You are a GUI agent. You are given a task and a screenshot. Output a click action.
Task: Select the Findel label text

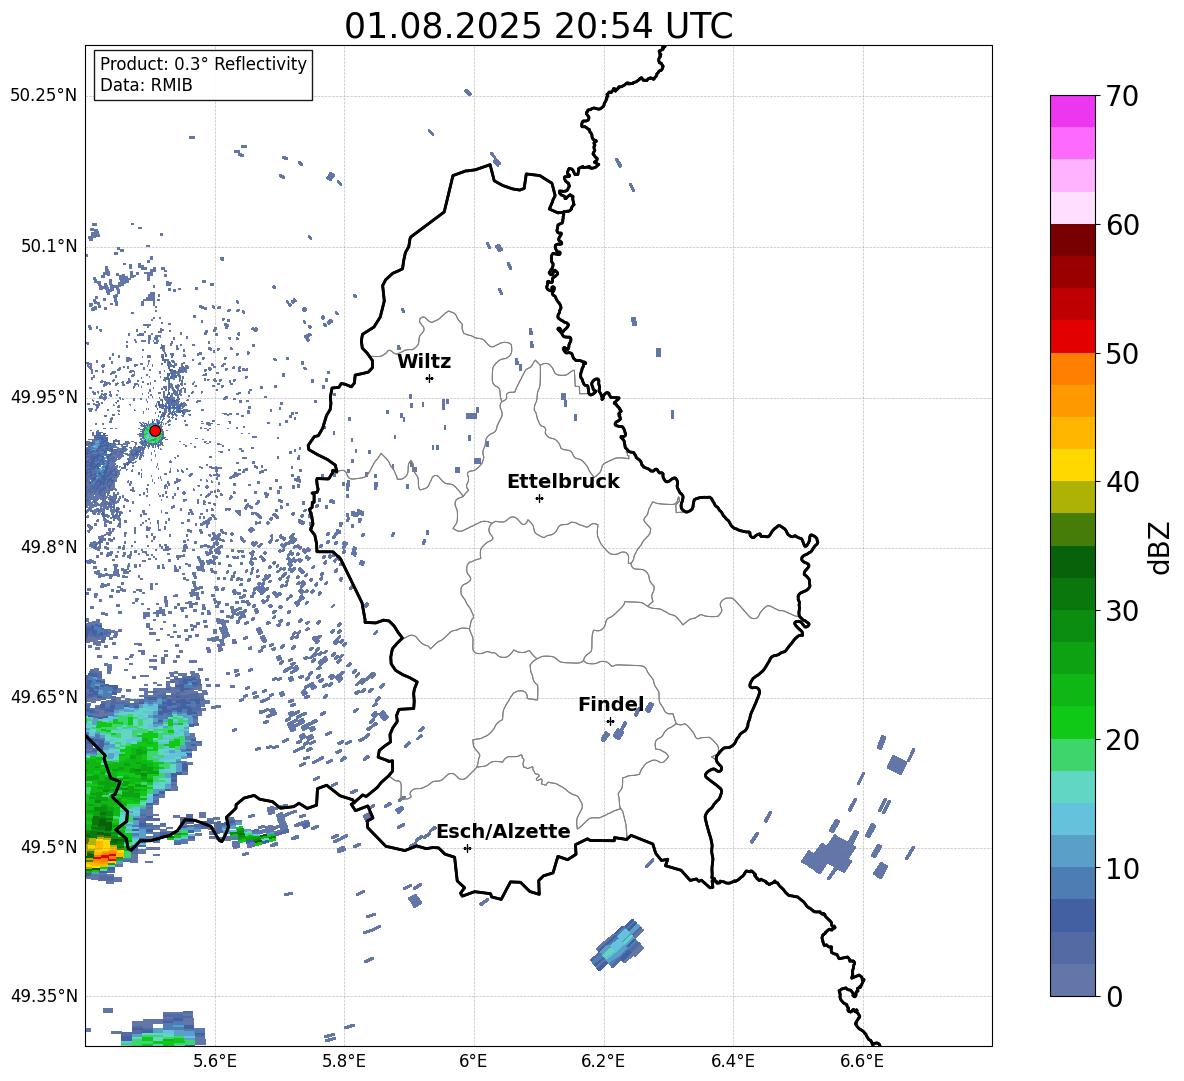click(x=611, y=704)
